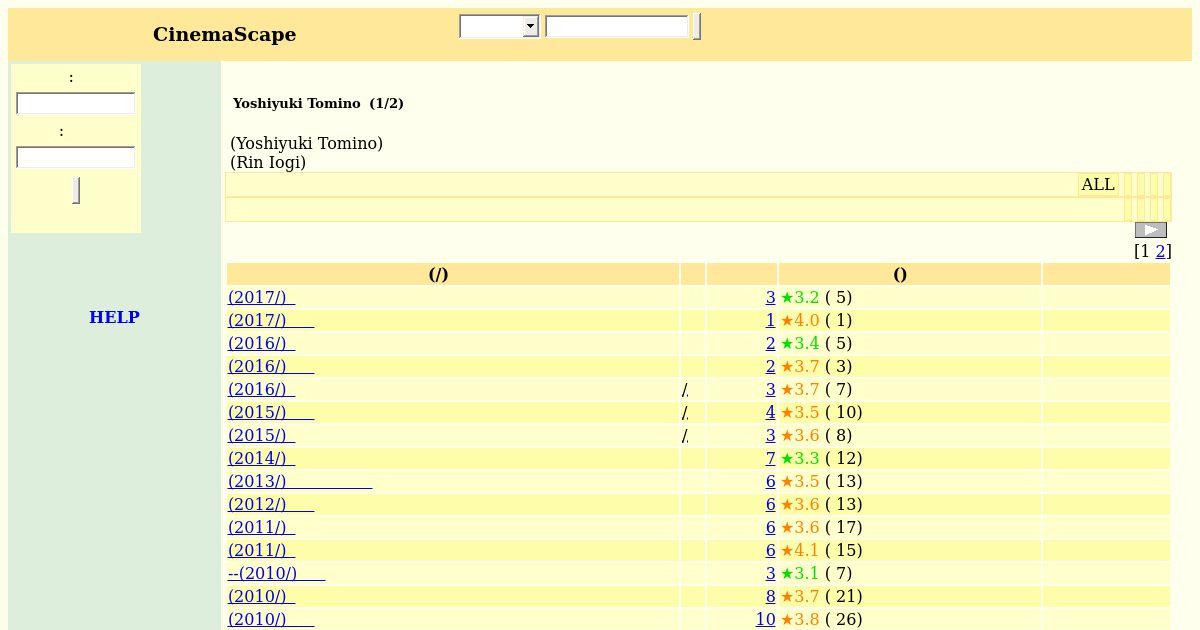The height and width of the screenshot is (630, 1200).
Task: Click the small button below the sidebar fields
Action: click(x=76, y=190)
